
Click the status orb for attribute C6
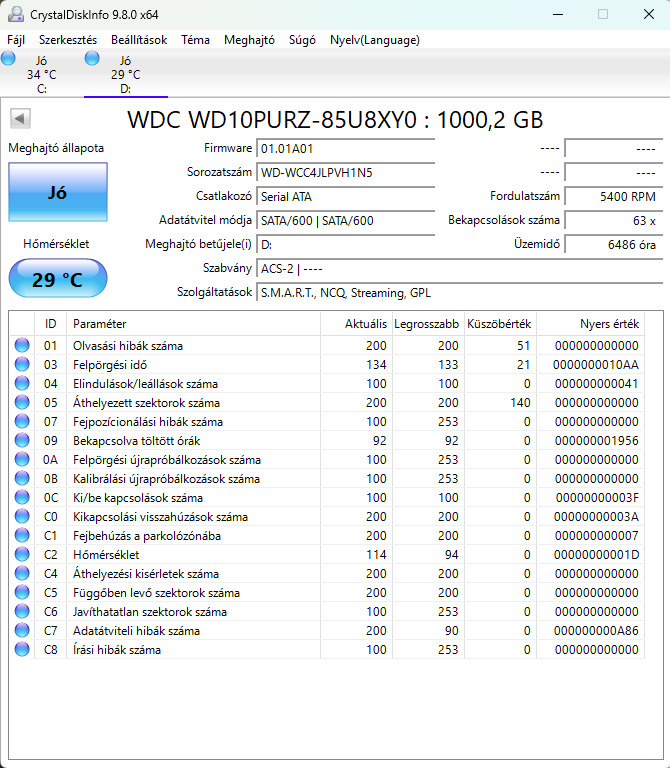click(x=22, y=611)
